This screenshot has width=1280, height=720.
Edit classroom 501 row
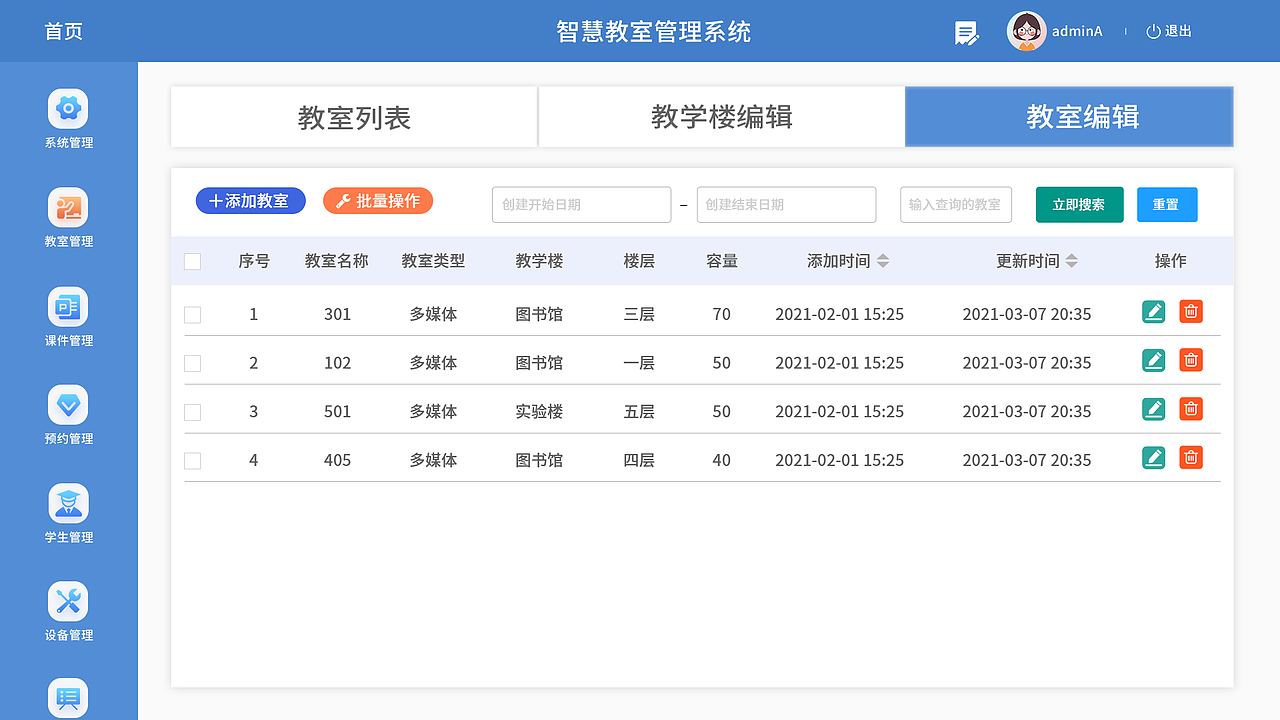pos(1154,409)
